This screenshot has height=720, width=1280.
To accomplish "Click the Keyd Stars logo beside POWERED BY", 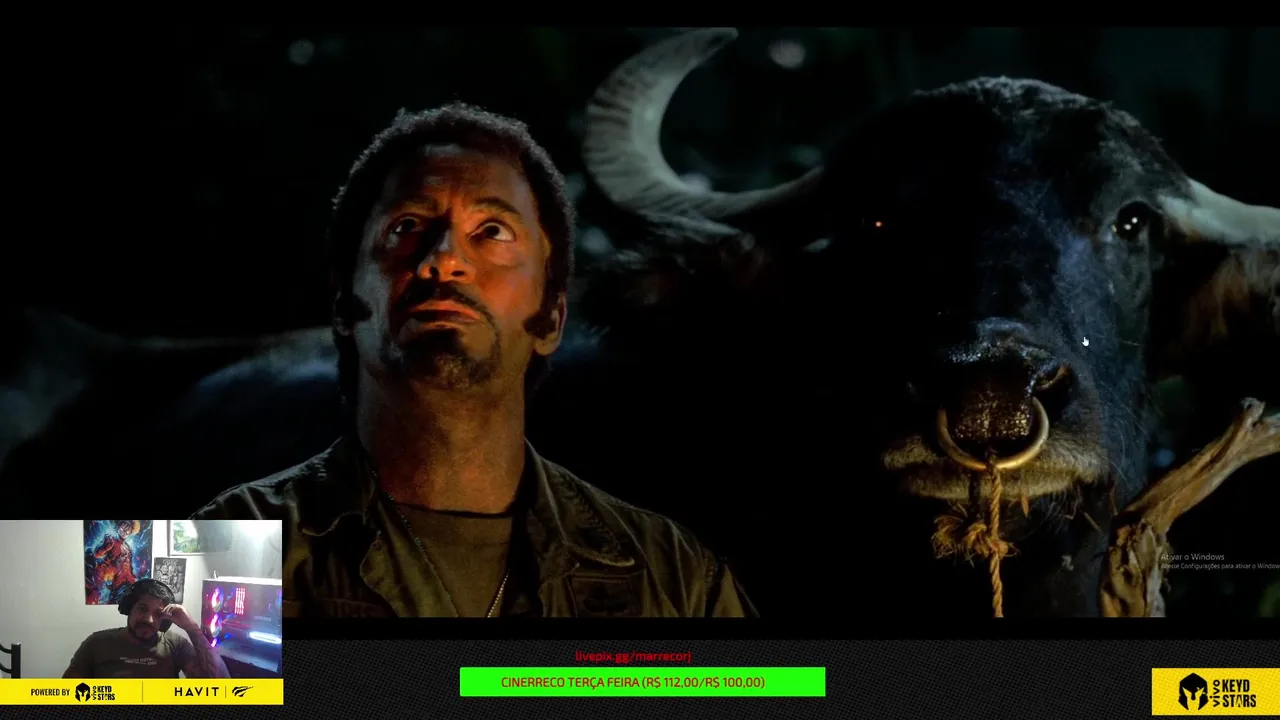I will coord(95,692).
